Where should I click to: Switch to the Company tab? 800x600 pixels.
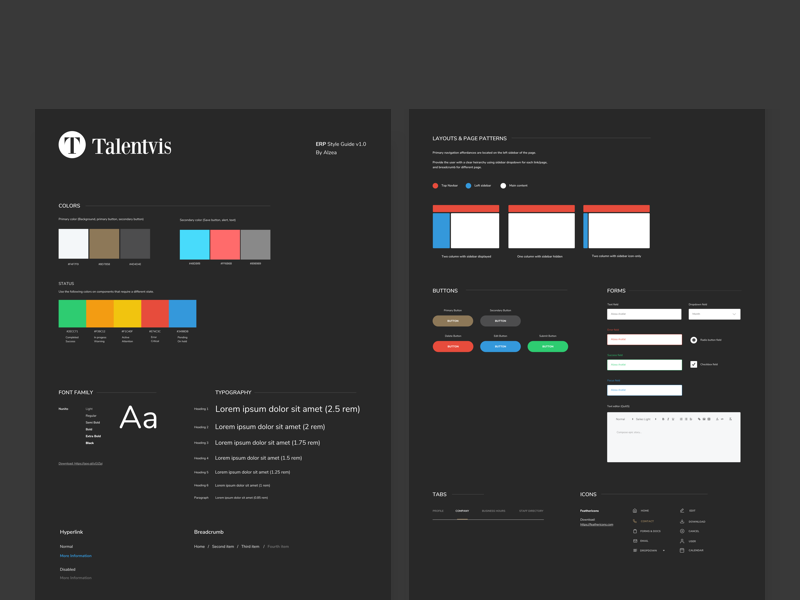pyautogui.click(x=462, y=511)
